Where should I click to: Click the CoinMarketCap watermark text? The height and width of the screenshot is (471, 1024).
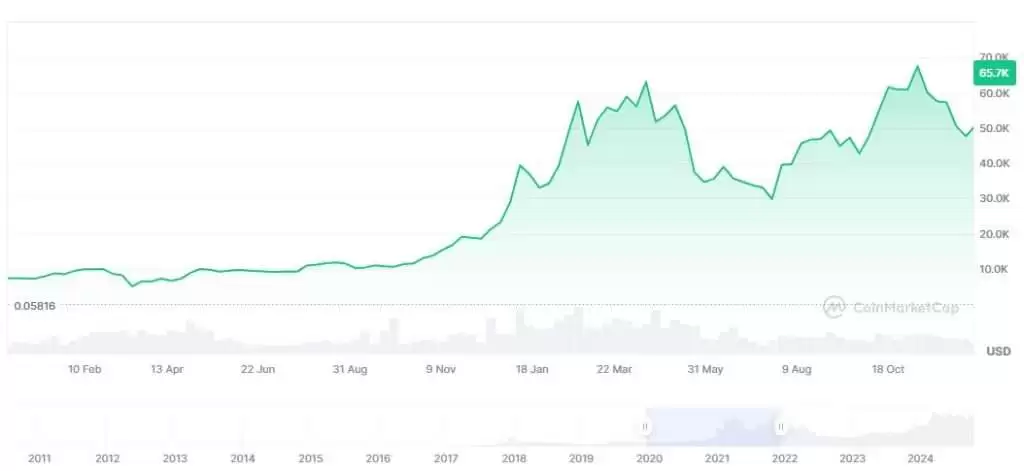tap(905, 308)
